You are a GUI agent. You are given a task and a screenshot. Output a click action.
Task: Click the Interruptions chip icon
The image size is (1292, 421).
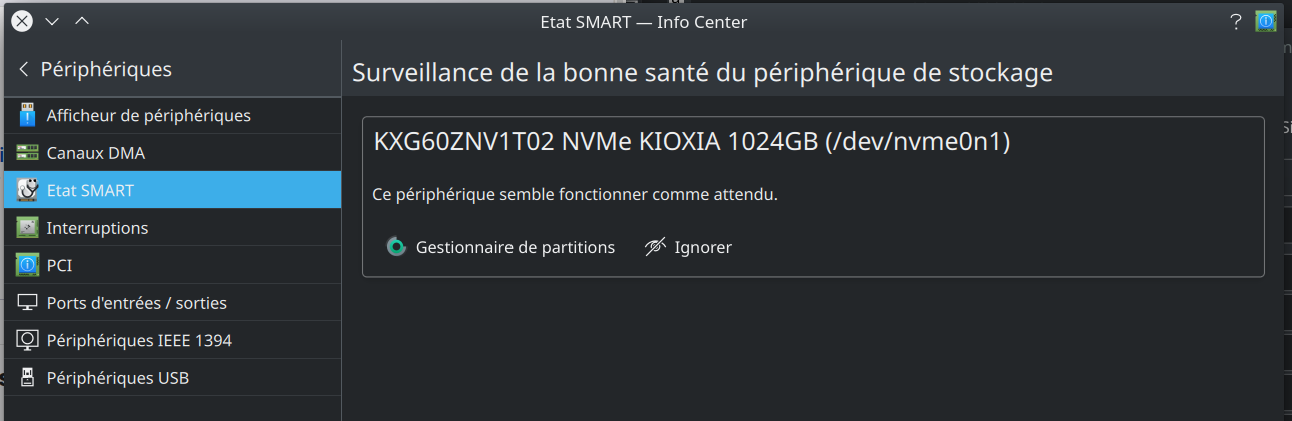click(27, 228)
